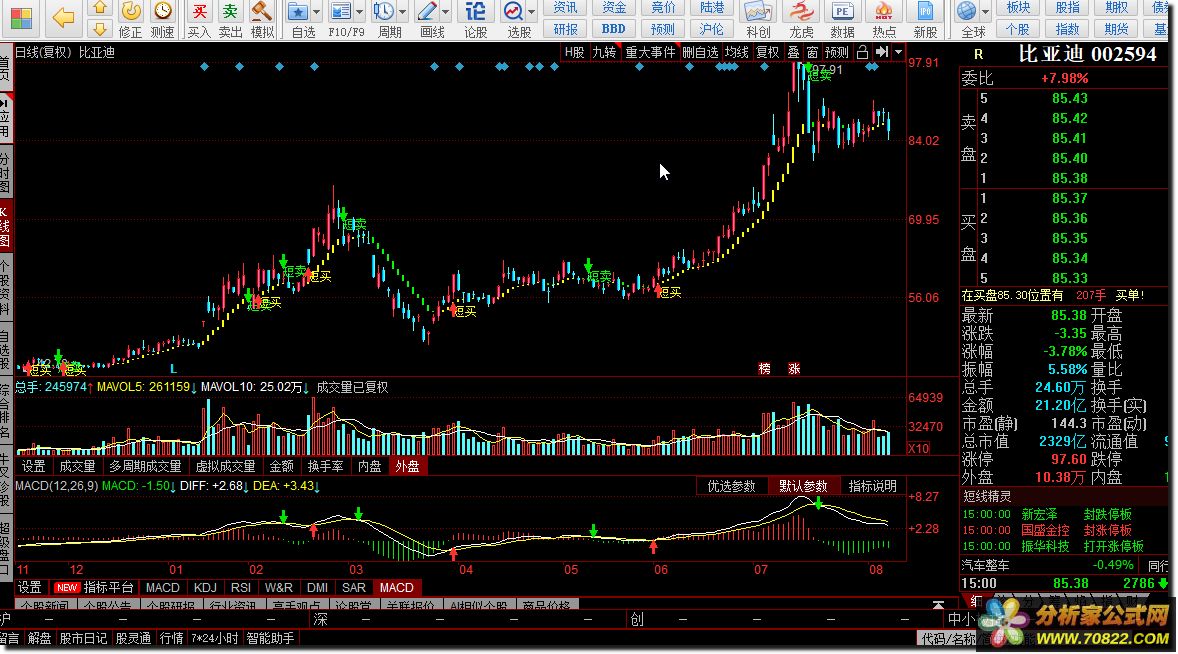Expand the 选股 dropdown arrow
Image resolution: width=1178 pixels, height=654 pixels.
tap(532, 12)
